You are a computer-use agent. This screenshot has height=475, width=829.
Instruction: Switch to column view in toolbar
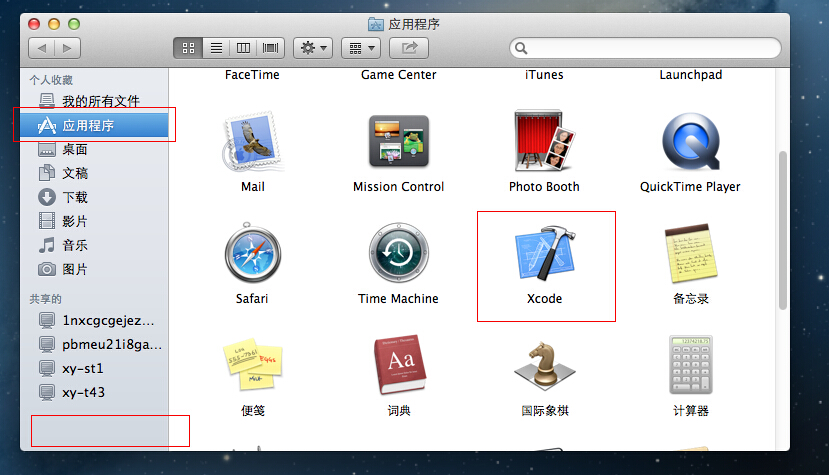pos(243,48)
